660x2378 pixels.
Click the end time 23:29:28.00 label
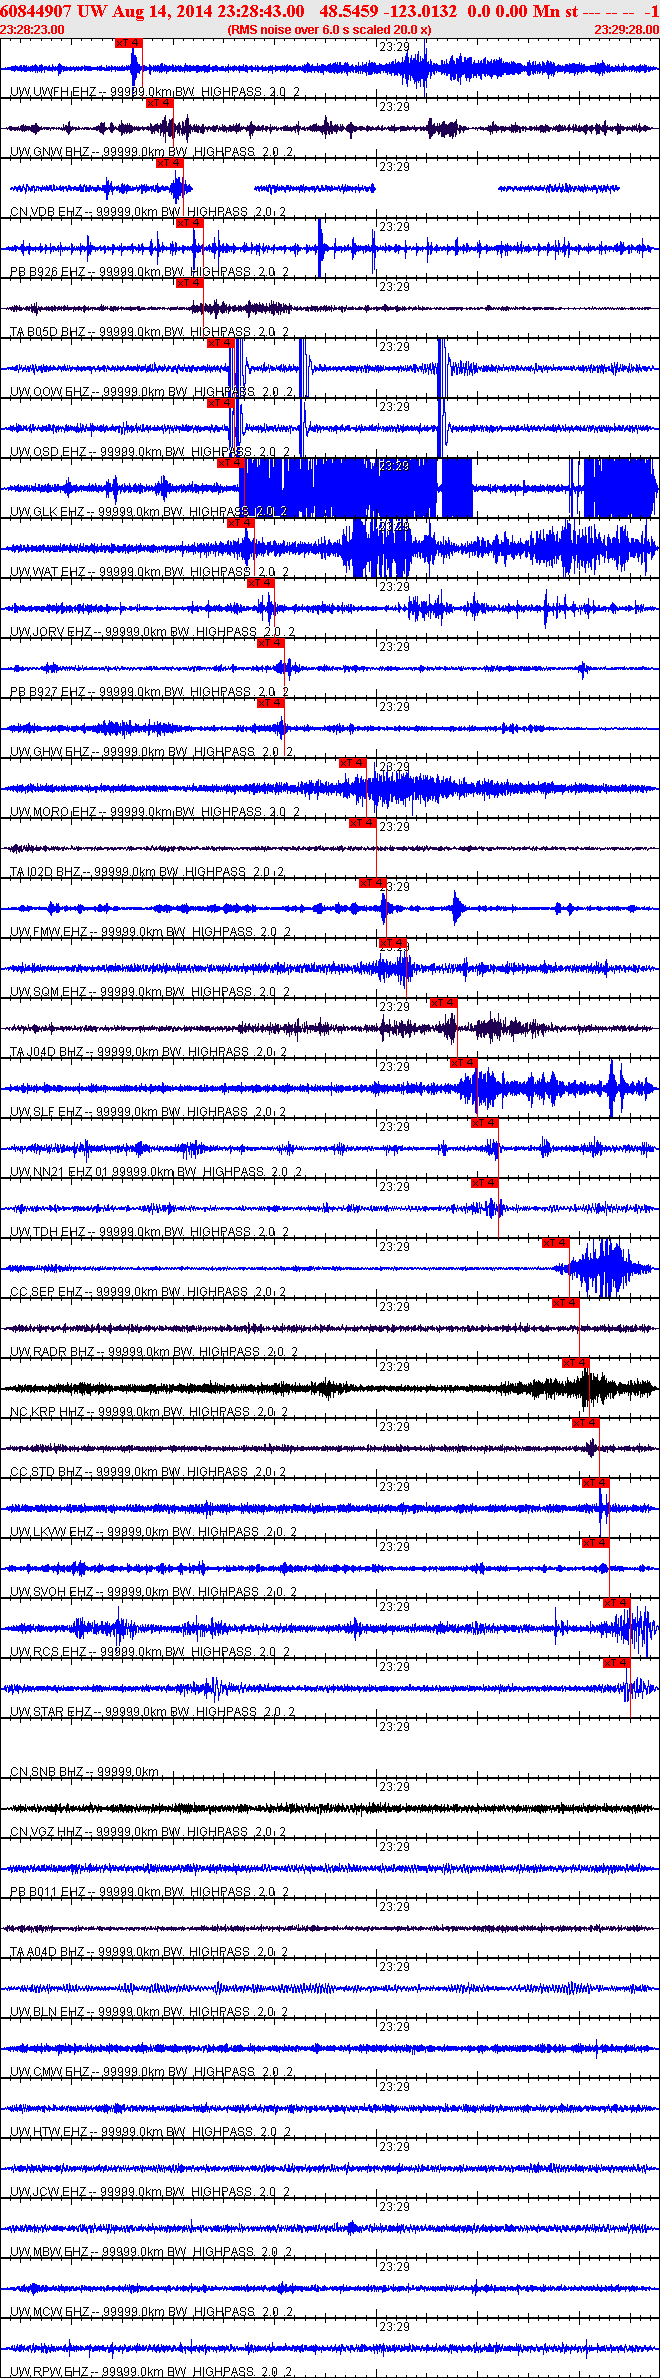(627, 30)
